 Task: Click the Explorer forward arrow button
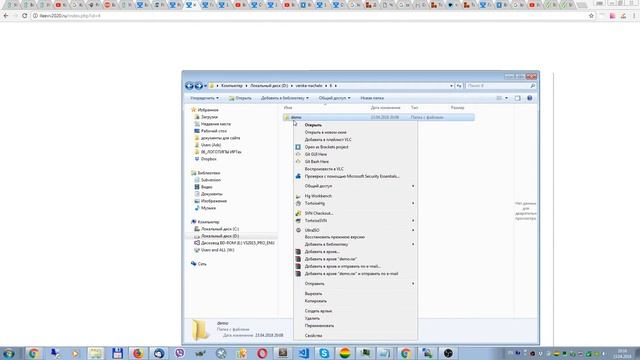[198, 86]
